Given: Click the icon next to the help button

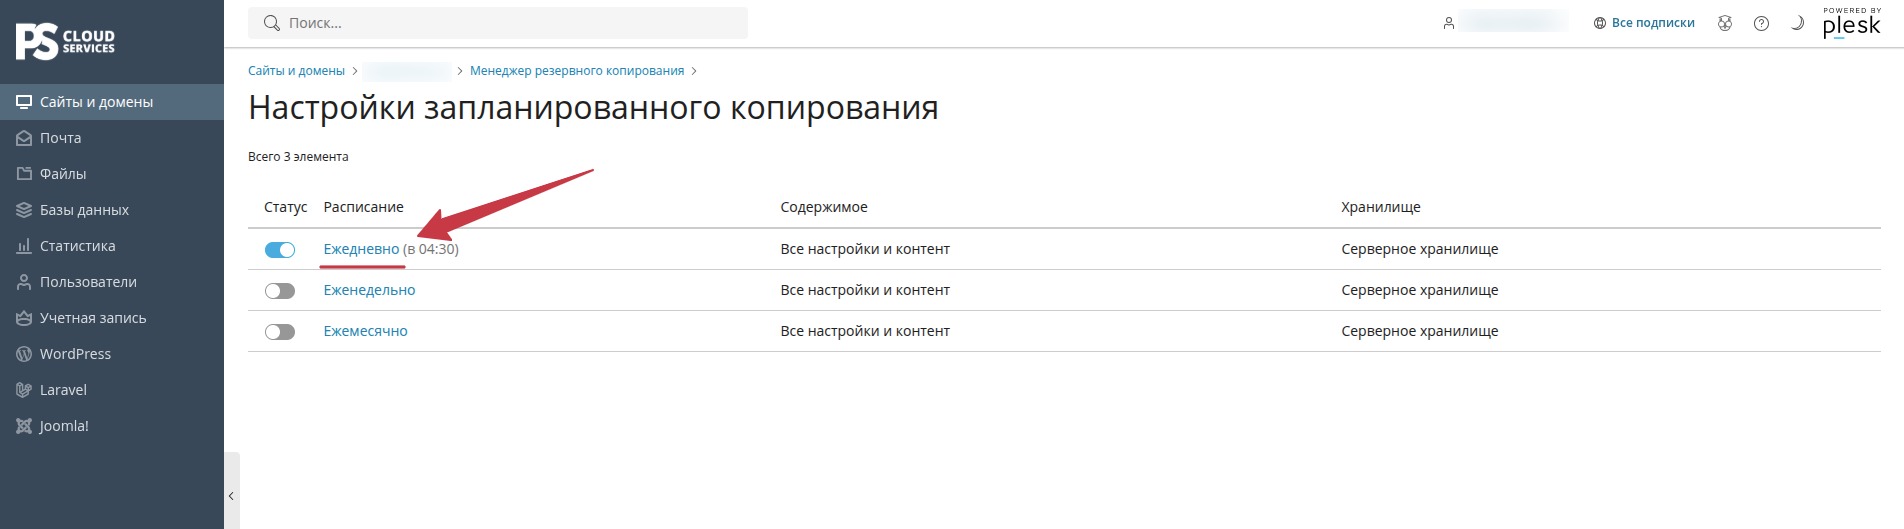Looking at the screenshot, I should [x=1725, y=23].
